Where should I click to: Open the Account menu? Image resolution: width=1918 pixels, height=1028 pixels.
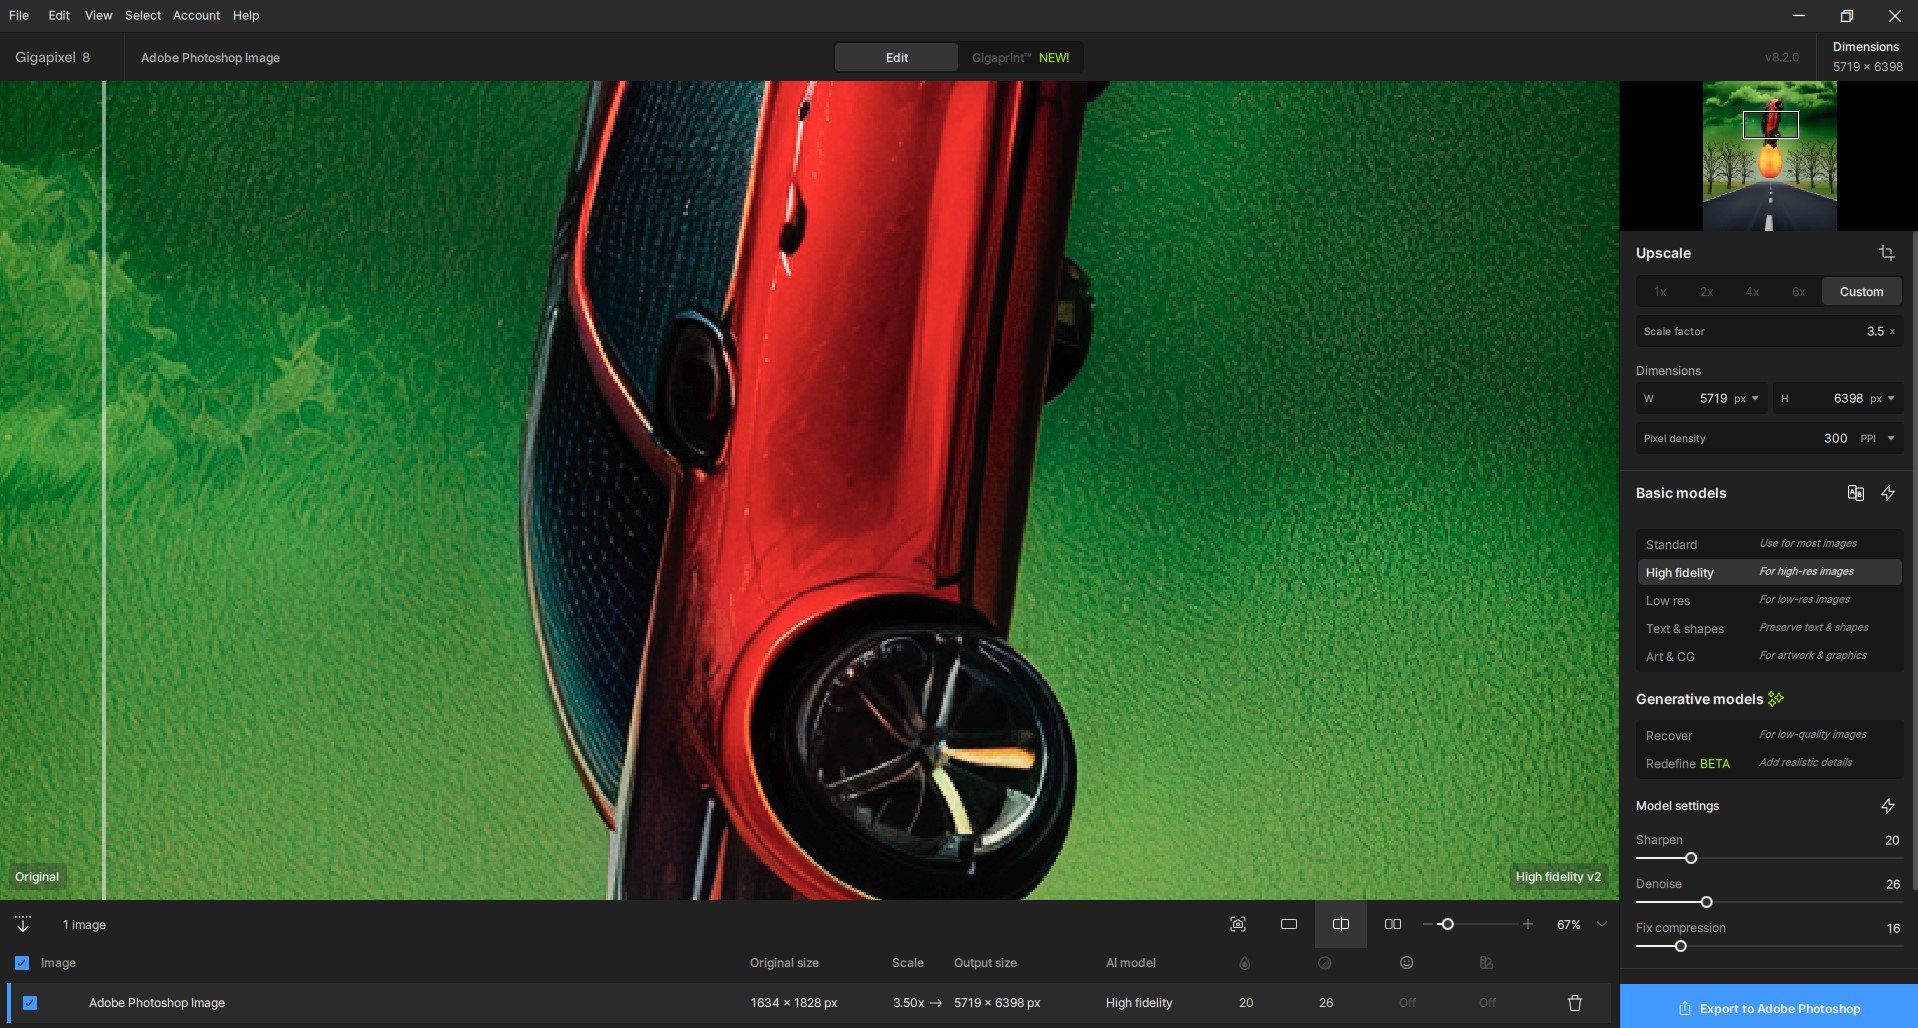pos(196,15)
